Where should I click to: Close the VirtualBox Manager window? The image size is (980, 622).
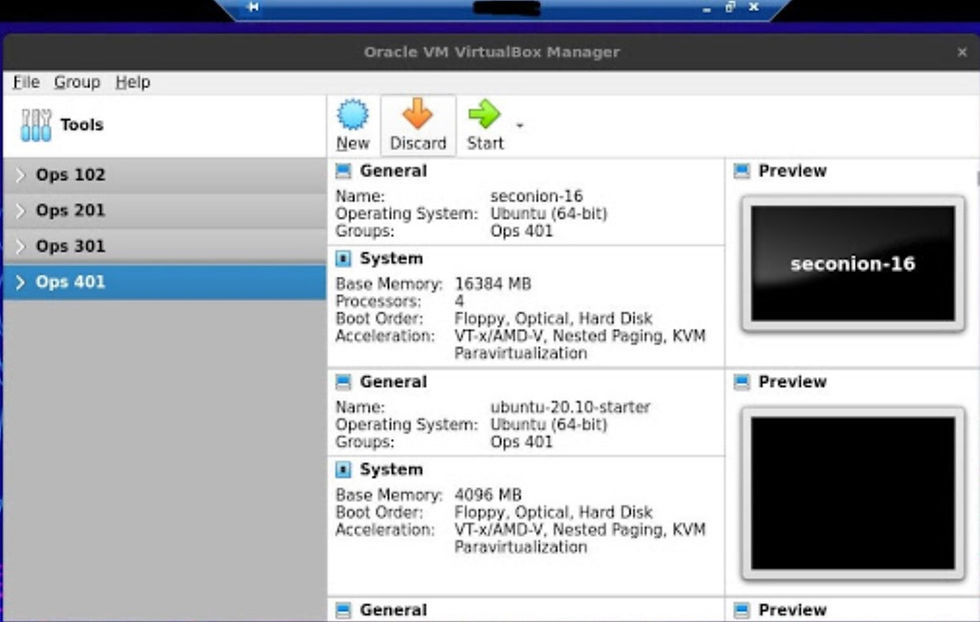point(962,53)
